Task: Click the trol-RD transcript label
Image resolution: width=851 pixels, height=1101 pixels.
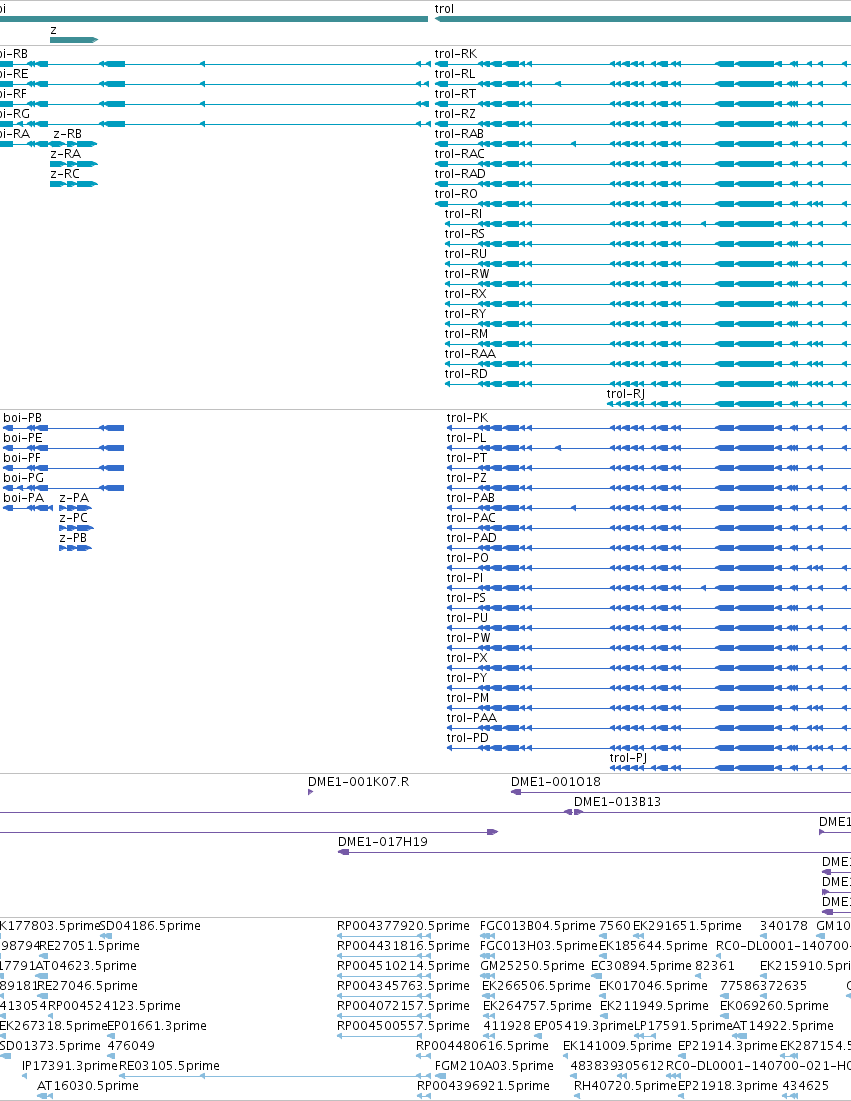Action: coord(466,374)
